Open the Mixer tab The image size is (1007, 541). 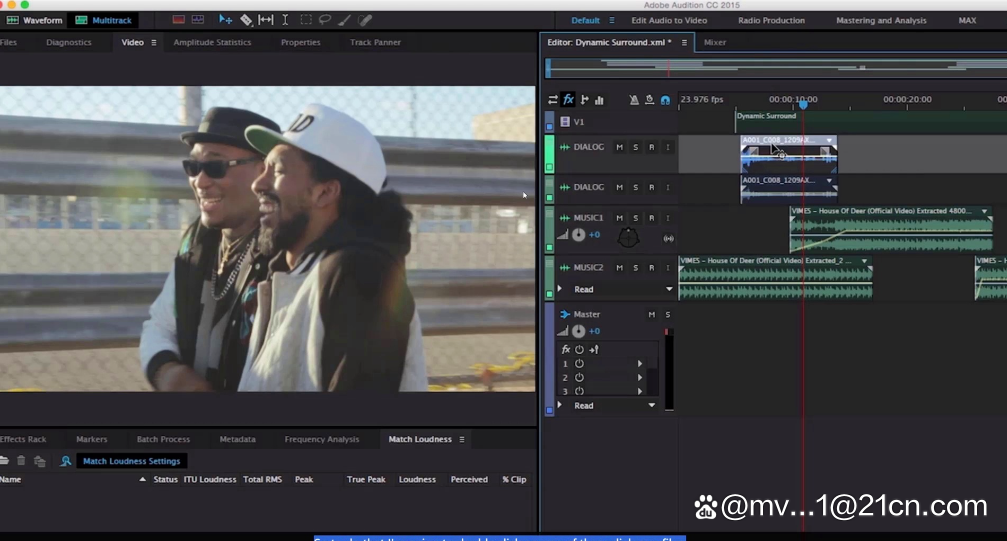(715, 42)
